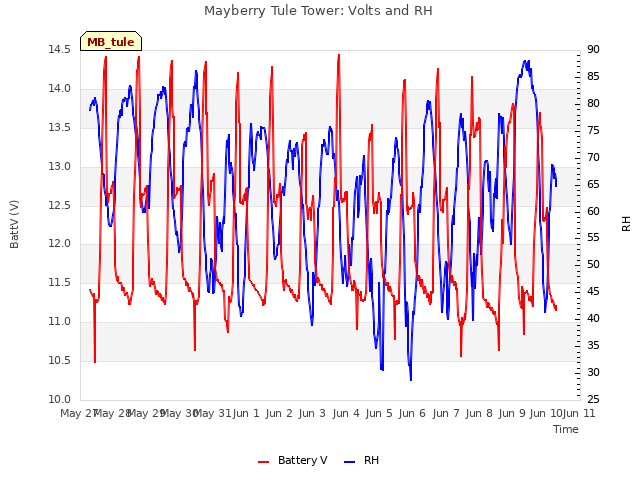Image resolution: width=640 pixels, height=480 pixels.
Task: Toggle the Battery V legend entry
Action: [x=293, y=460]
